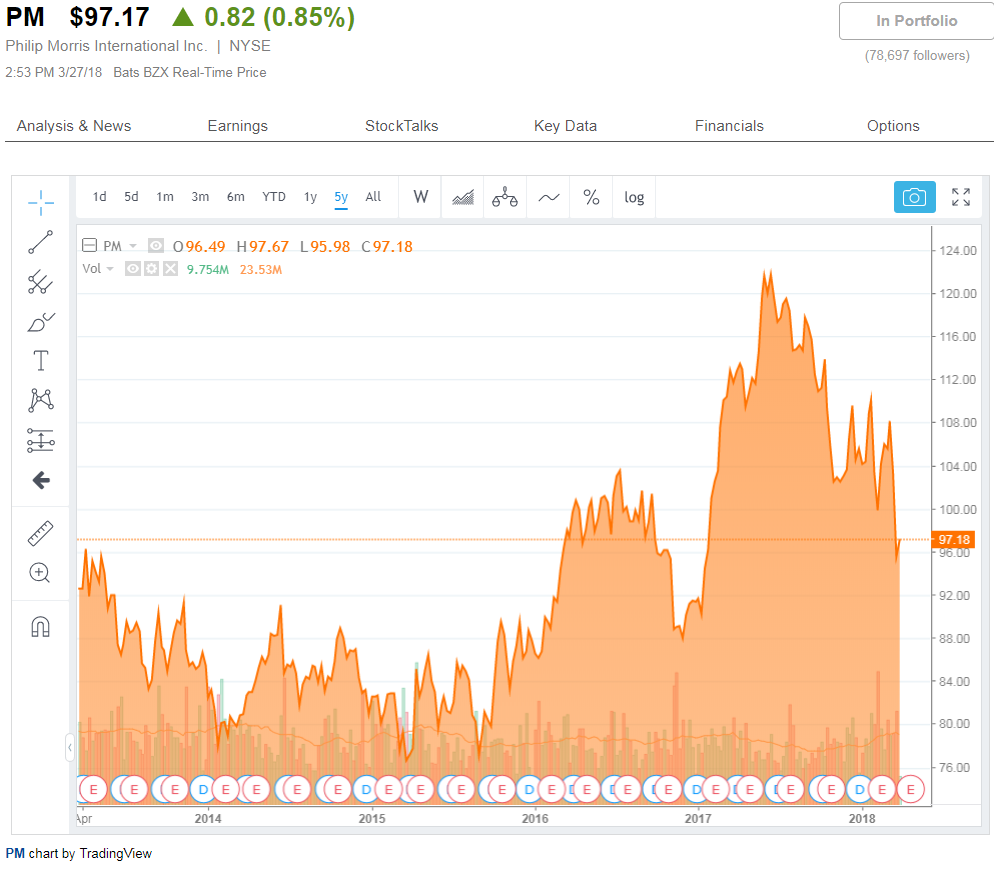Select the Measure ruler tool
The height and width of the screenshot is (873, 994).
(x=40, y=532)
